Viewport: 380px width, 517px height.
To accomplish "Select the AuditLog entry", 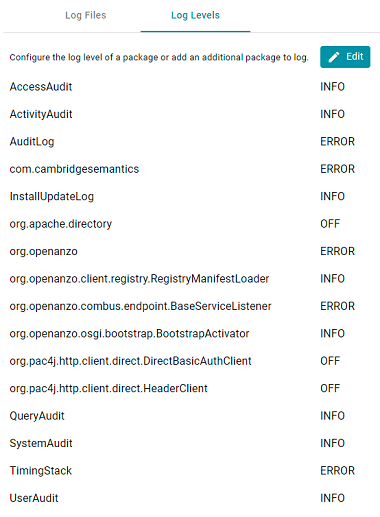I will [32, 142].
